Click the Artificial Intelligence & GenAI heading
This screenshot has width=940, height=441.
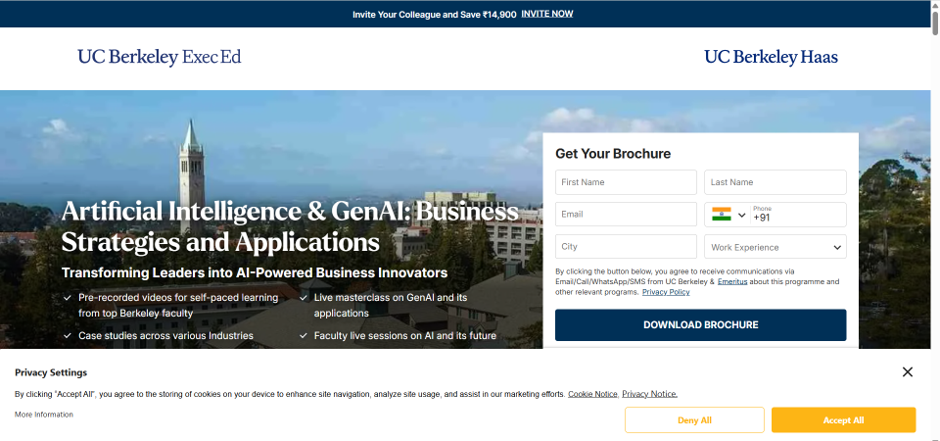(290, 227)
